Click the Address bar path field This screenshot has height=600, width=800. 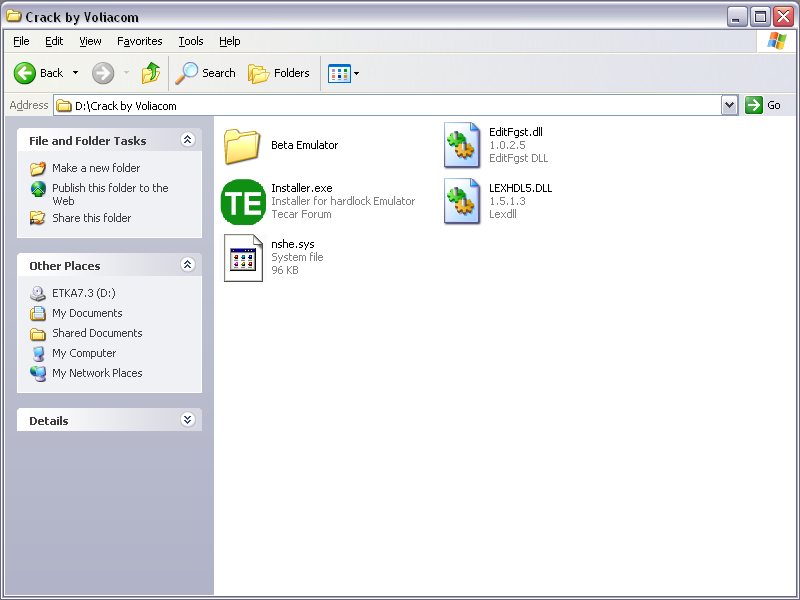click(x=390, y=105)
